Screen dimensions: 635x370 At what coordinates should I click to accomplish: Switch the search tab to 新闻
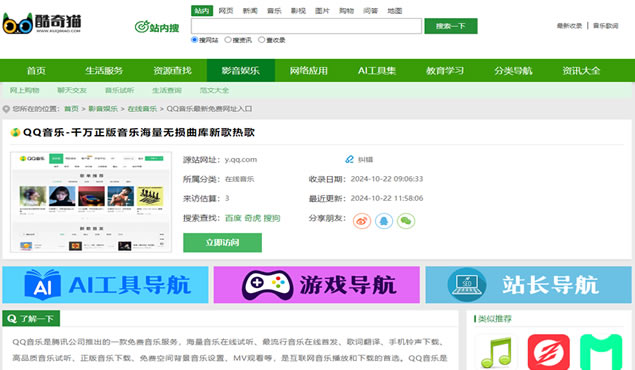(x=250, y=11)
